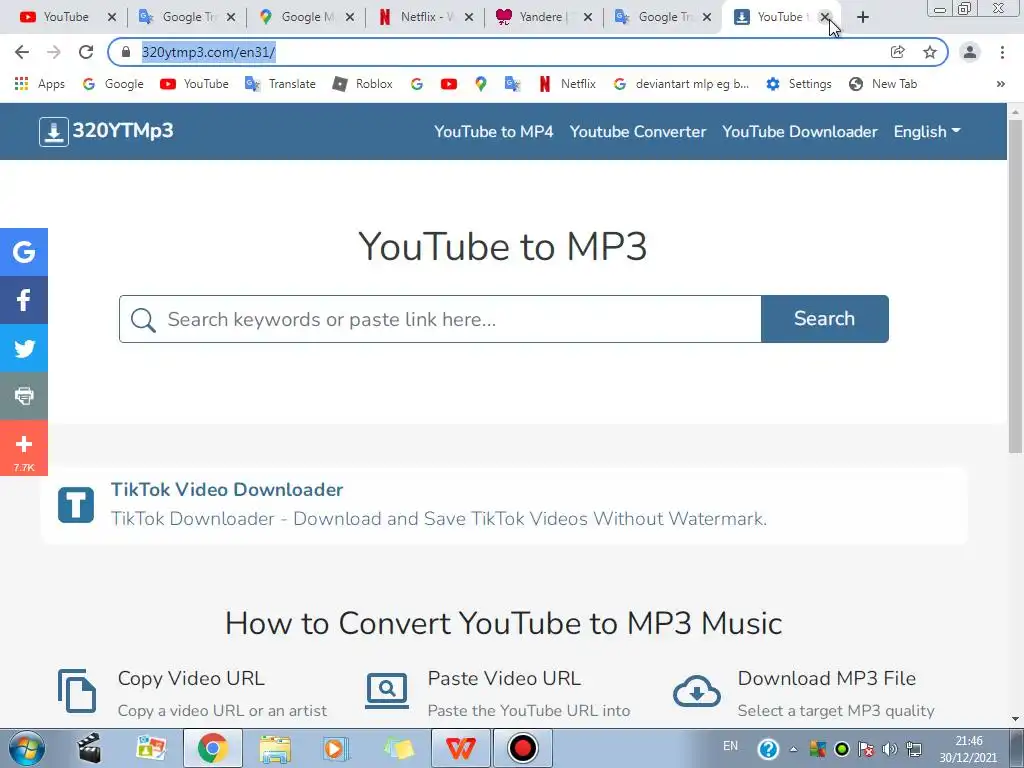Switch to the Netflix tab

[425, 17]
